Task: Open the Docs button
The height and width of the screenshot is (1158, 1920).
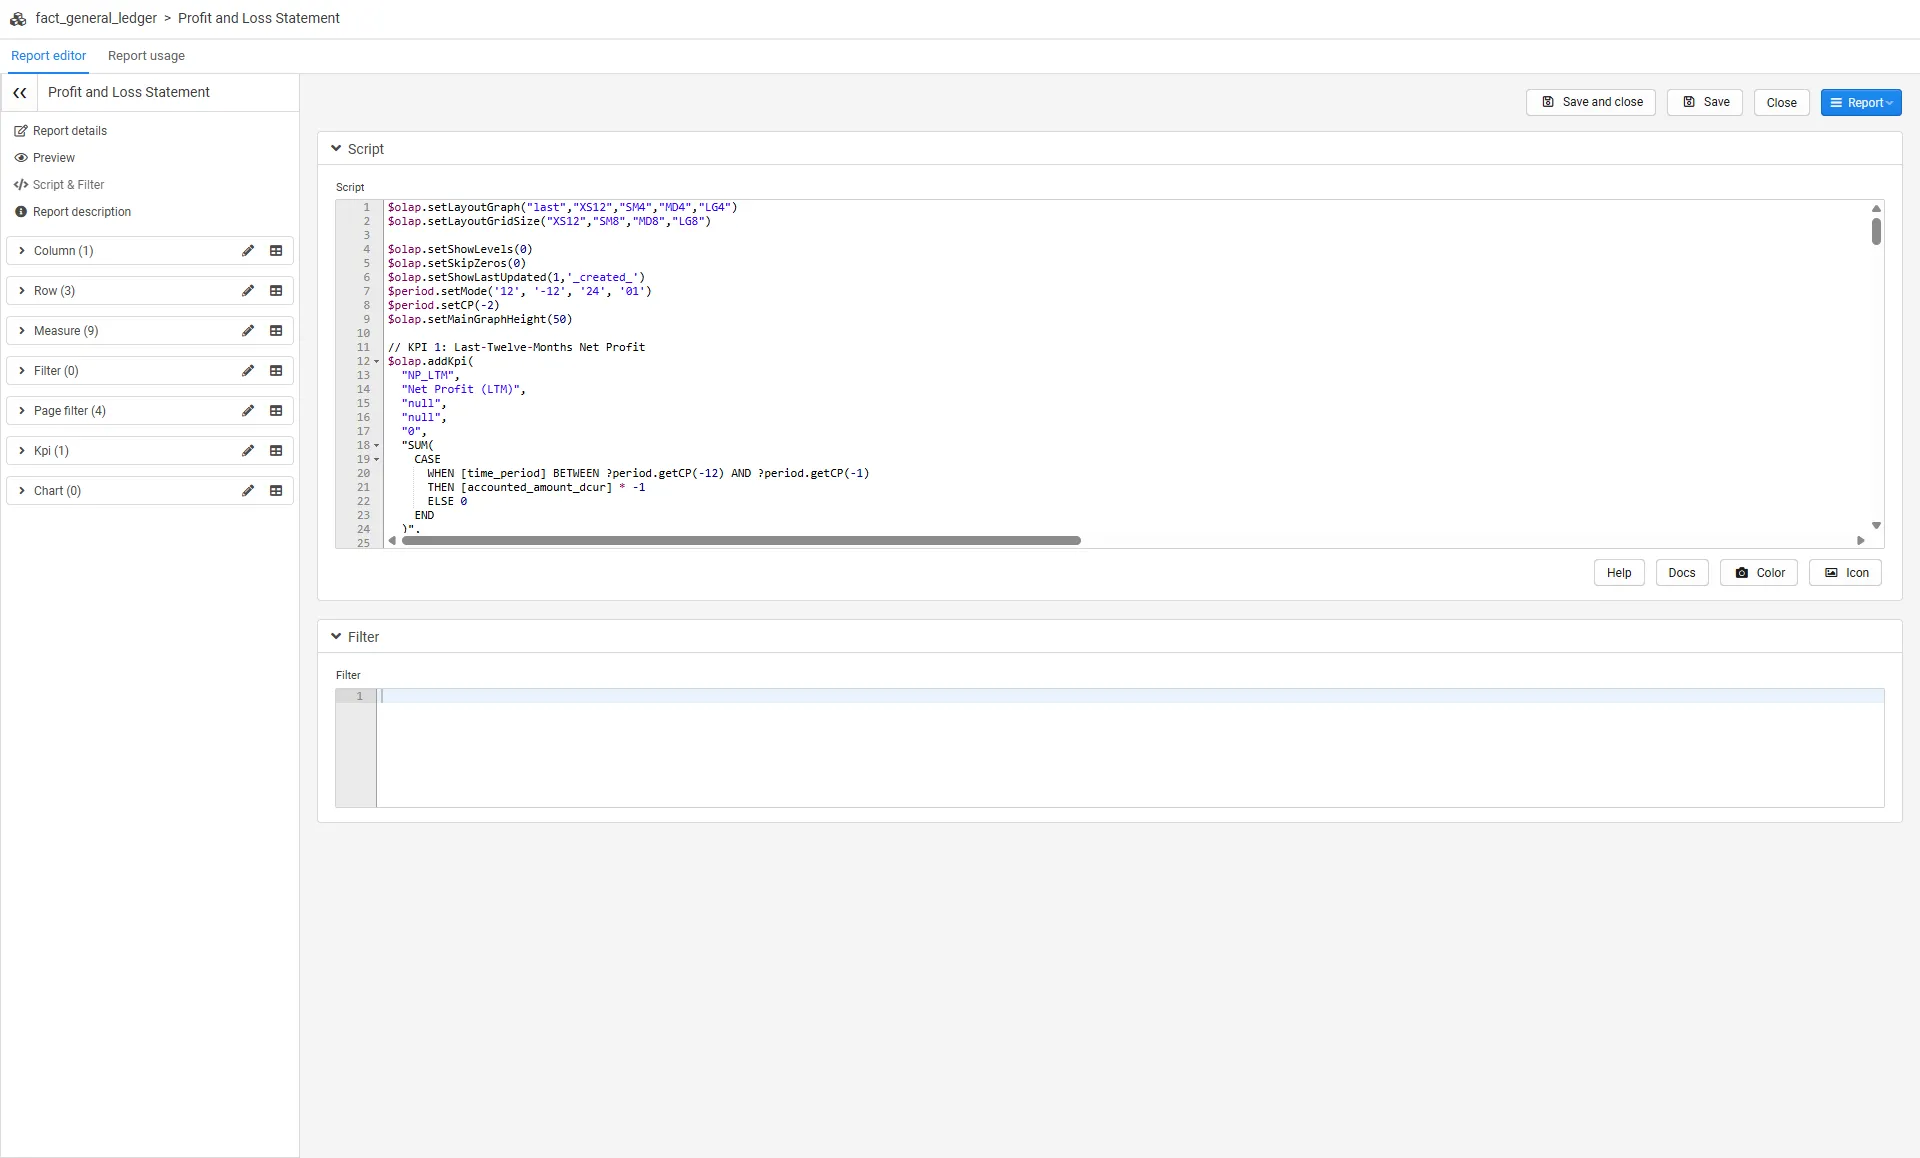Action: pos(1682,573)
